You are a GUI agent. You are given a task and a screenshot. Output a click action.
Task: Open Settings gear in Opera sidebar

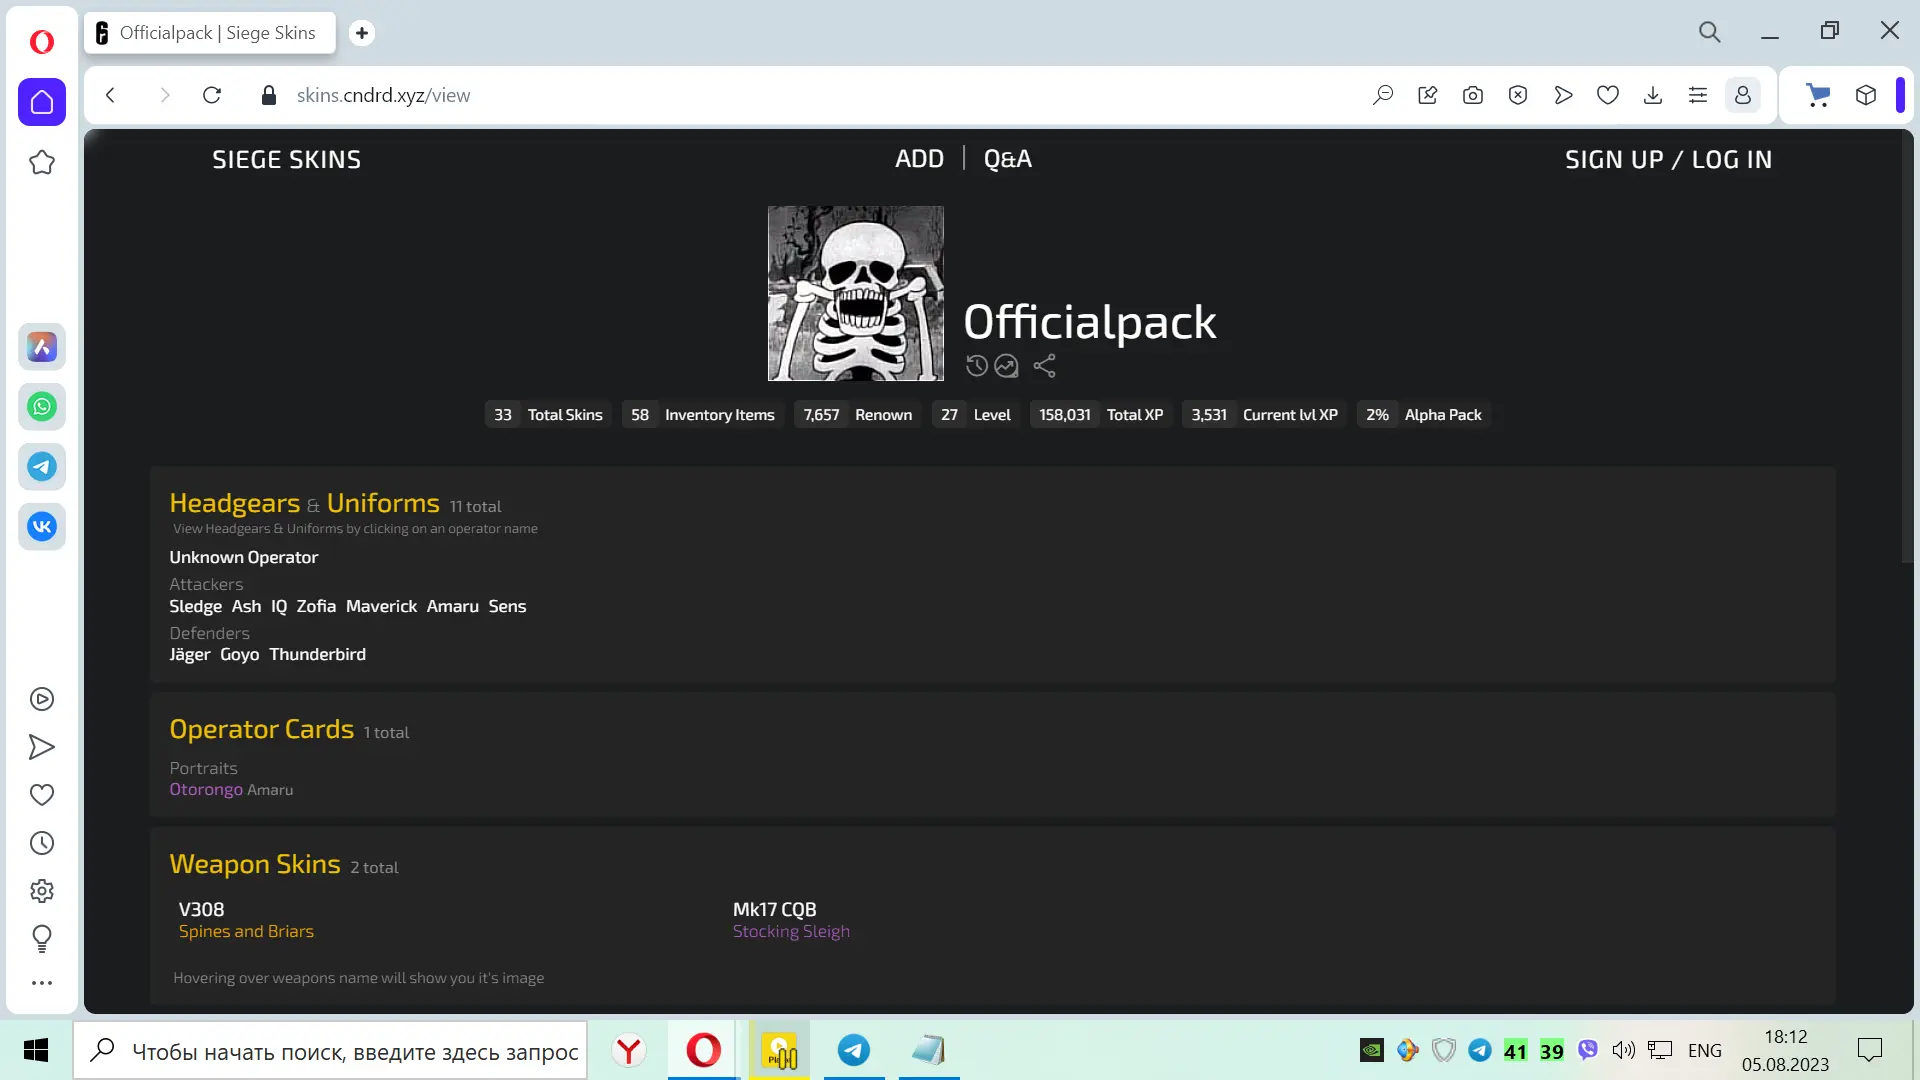click(x=42, y=891)
